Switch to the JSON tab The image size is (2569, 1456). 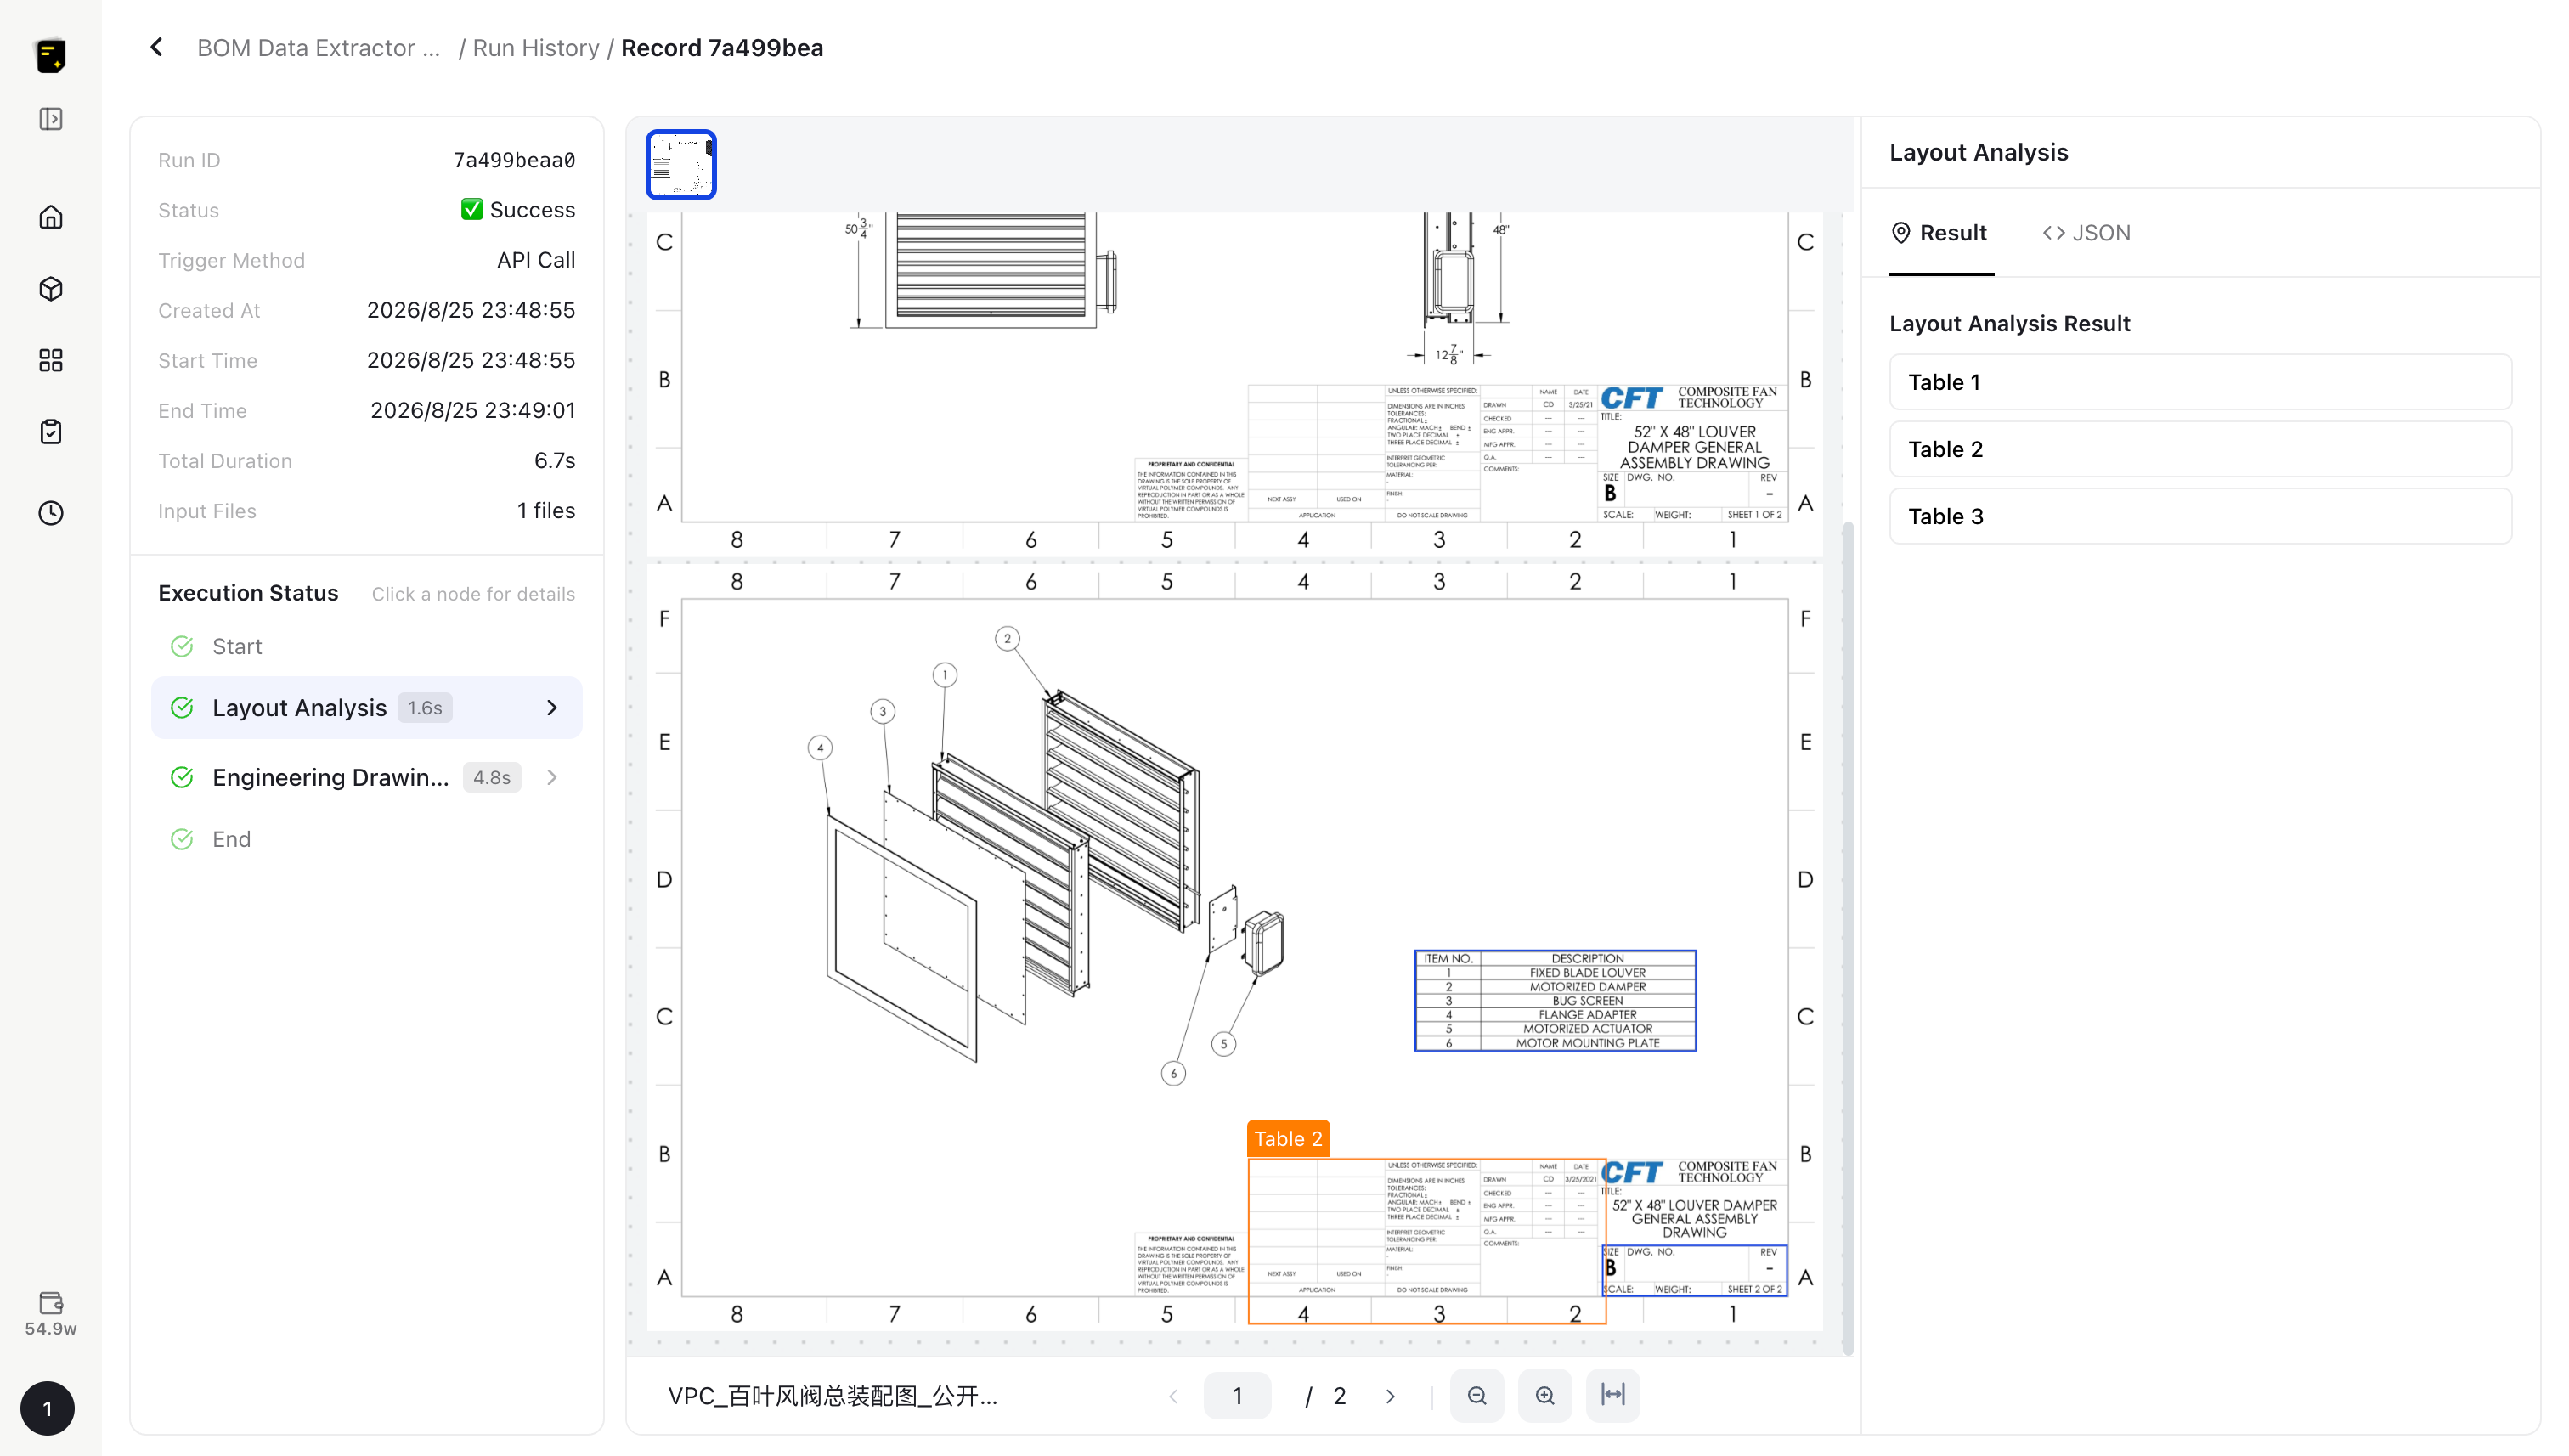pos(2086,233)
